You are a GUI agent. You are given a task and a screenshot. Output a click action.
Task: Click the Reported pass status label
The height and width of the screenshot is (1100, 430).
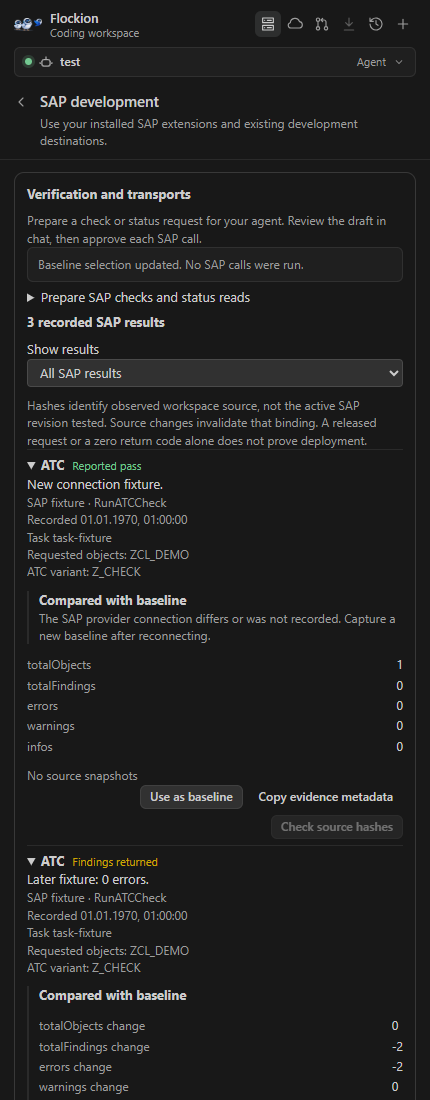107,466
